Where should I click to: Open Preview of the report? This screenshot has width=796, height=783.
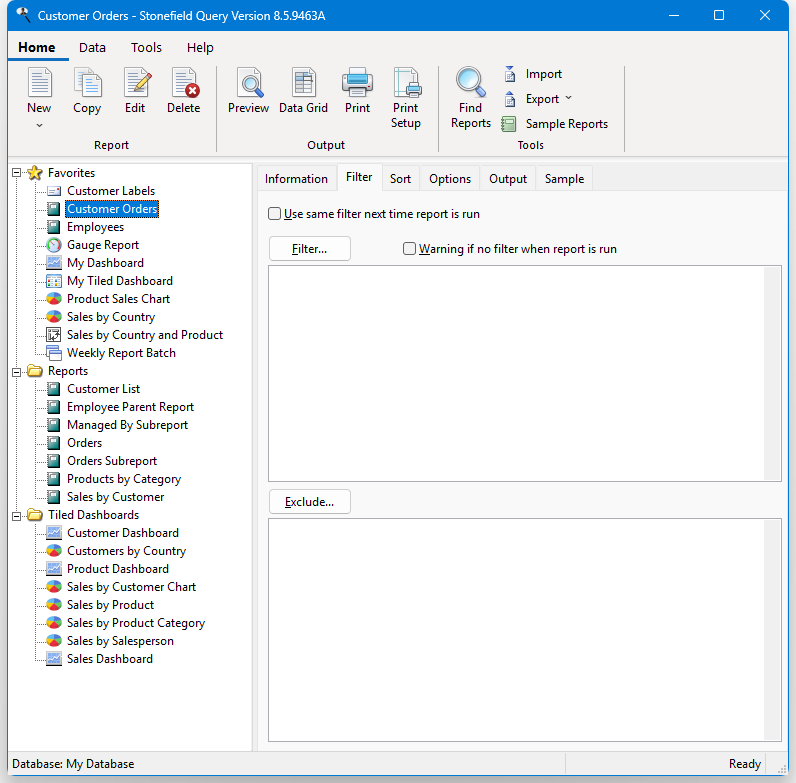(248, 85)
